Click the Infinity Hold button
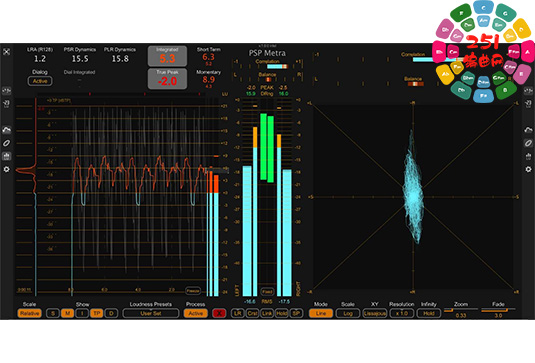535x363 pixels. tap(429, 313)
